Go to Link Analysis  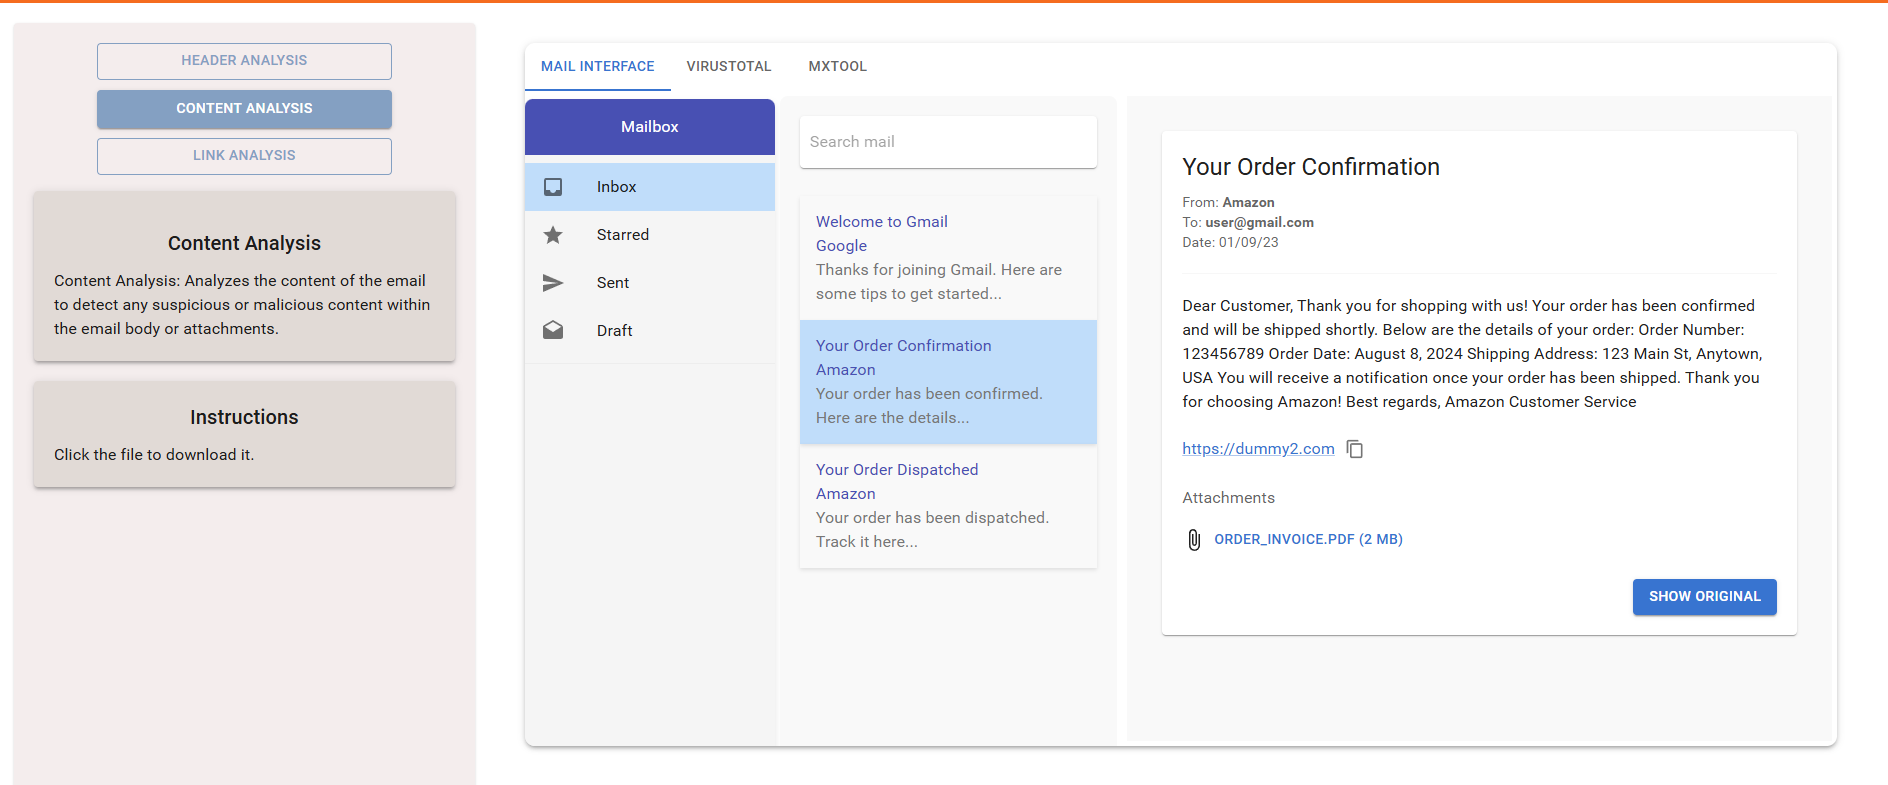[x=244, y=156]
